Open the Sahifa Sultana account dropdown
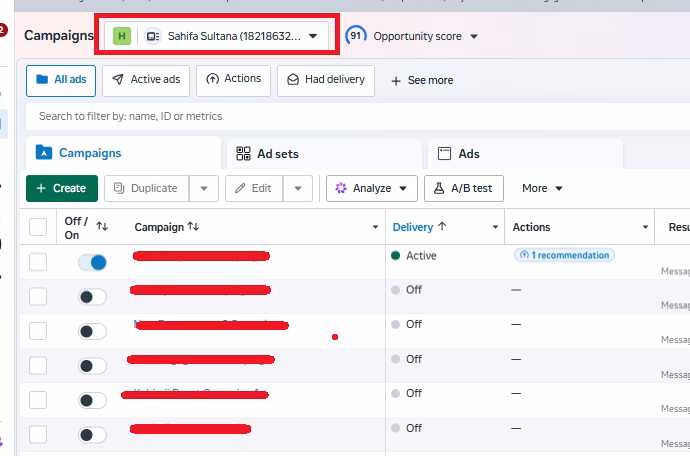Screen dimensions: 690x456 [216, 36]
